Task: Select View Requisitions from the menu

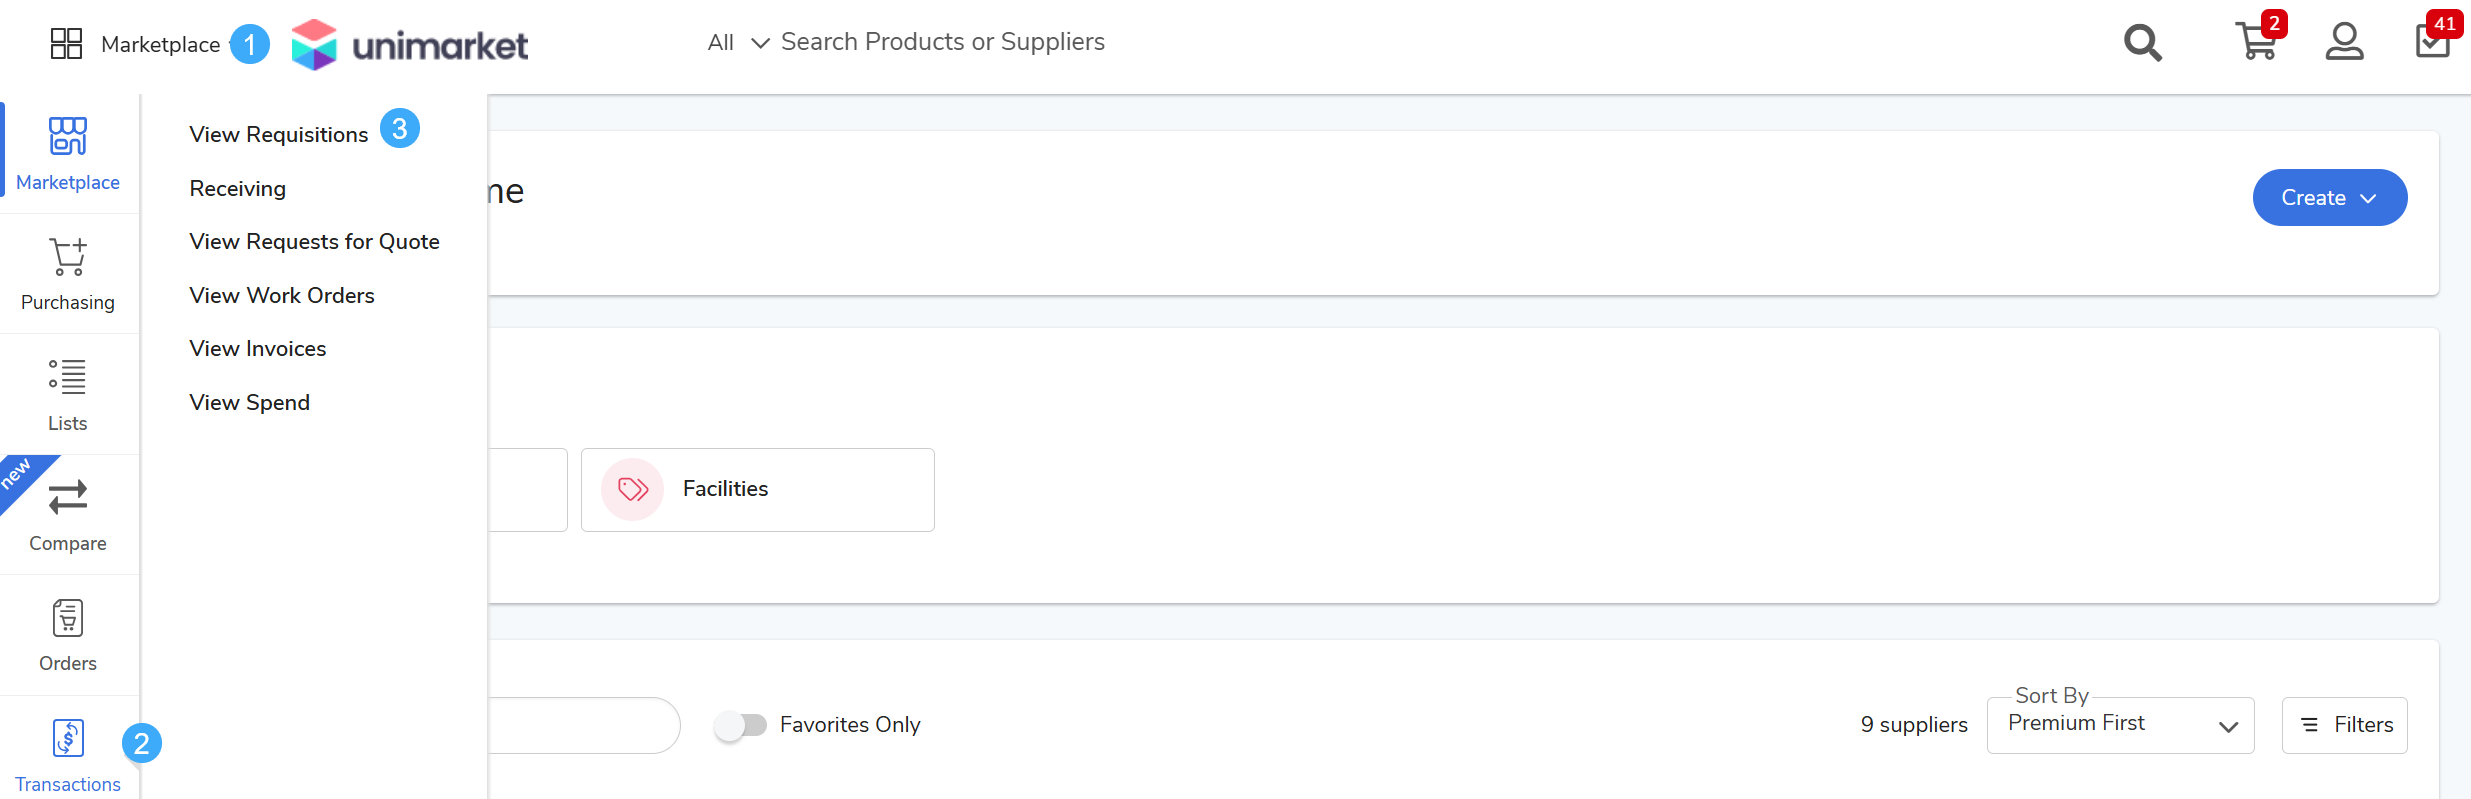Action: pyautogui.click(x=279, y=135)
